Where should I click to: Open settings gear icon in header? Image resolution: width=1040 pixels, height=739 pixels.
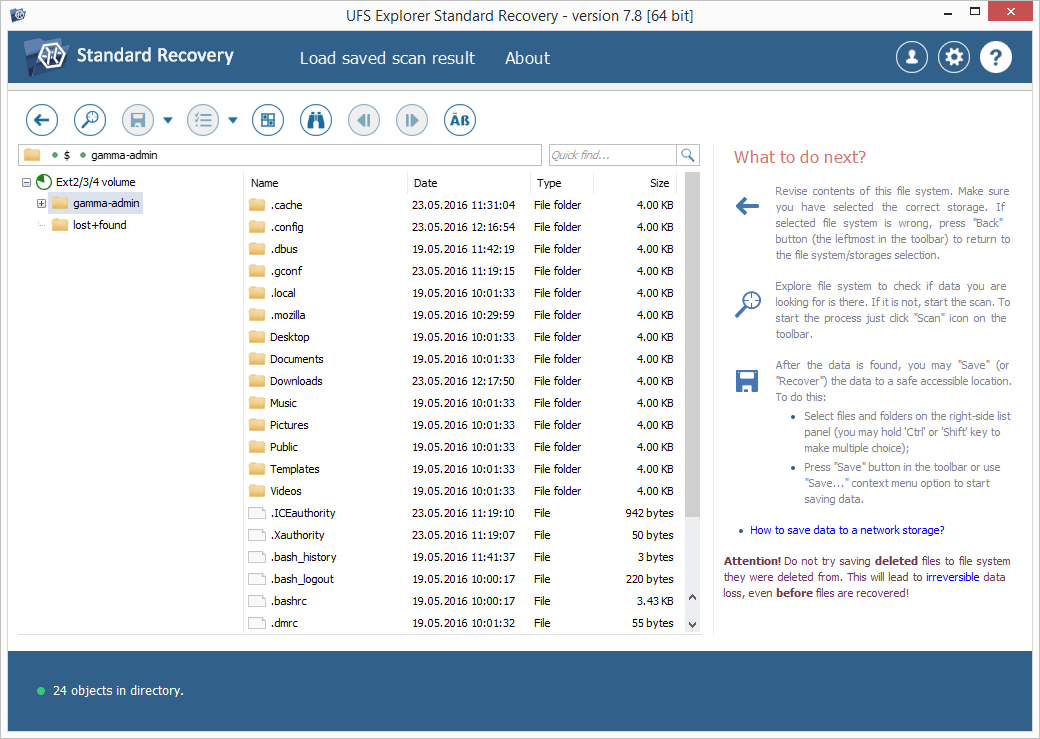pyautogui.click(x=954, y=57)
